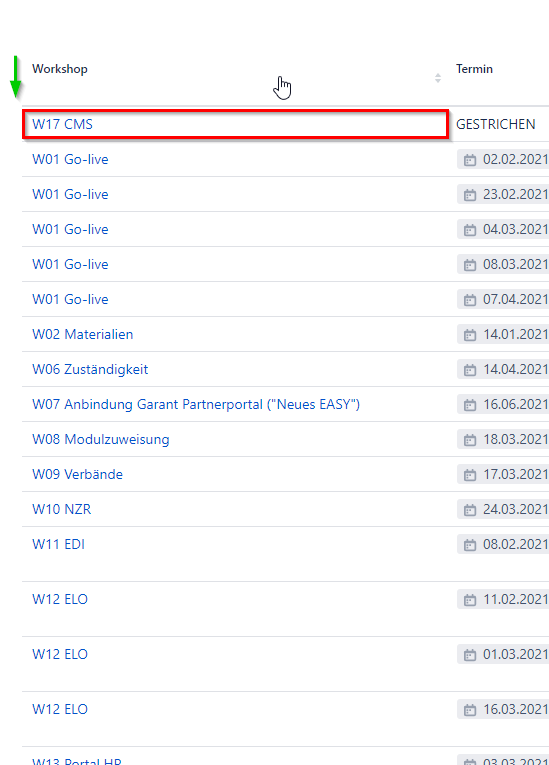This screenshot has height=765, width=549.
Task: Open W12 ELO link dated 01.03.2021
Action: 60,654
